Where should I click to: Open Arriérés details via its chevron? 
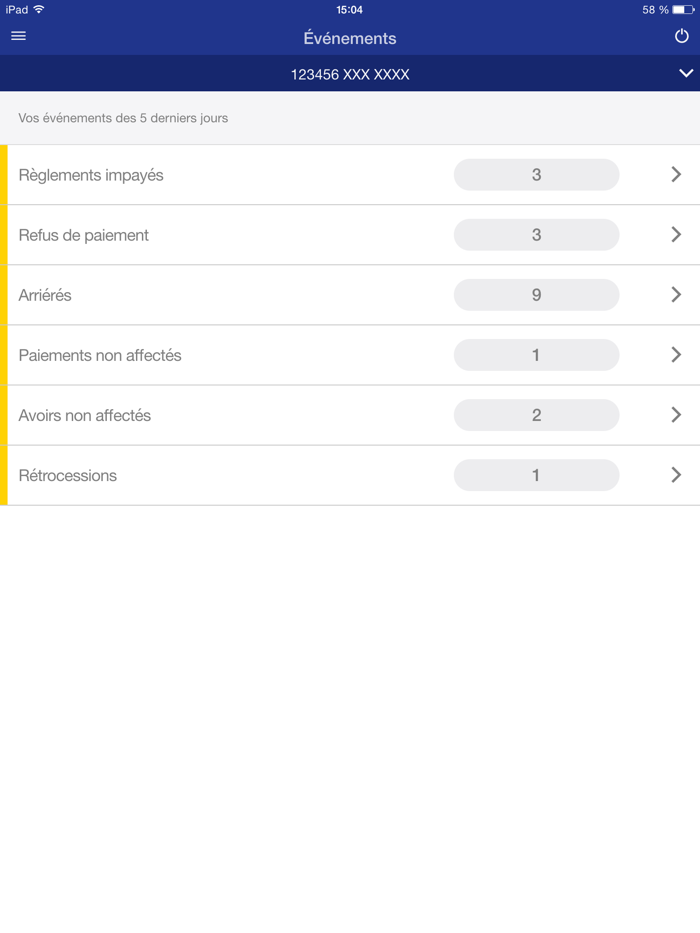click(675, 294)
